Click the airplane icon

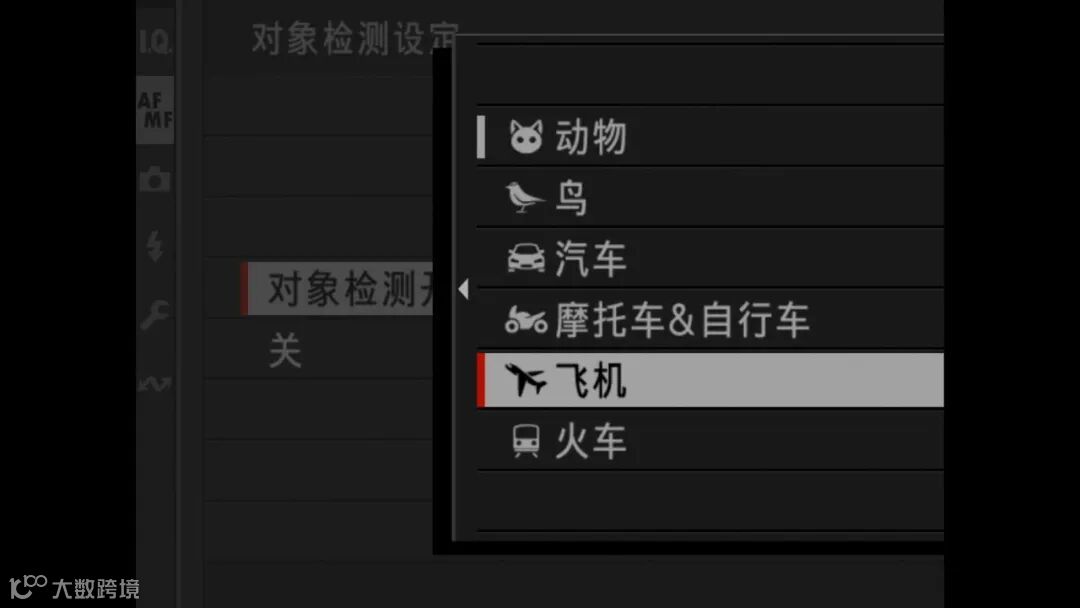tap(526, 379)
